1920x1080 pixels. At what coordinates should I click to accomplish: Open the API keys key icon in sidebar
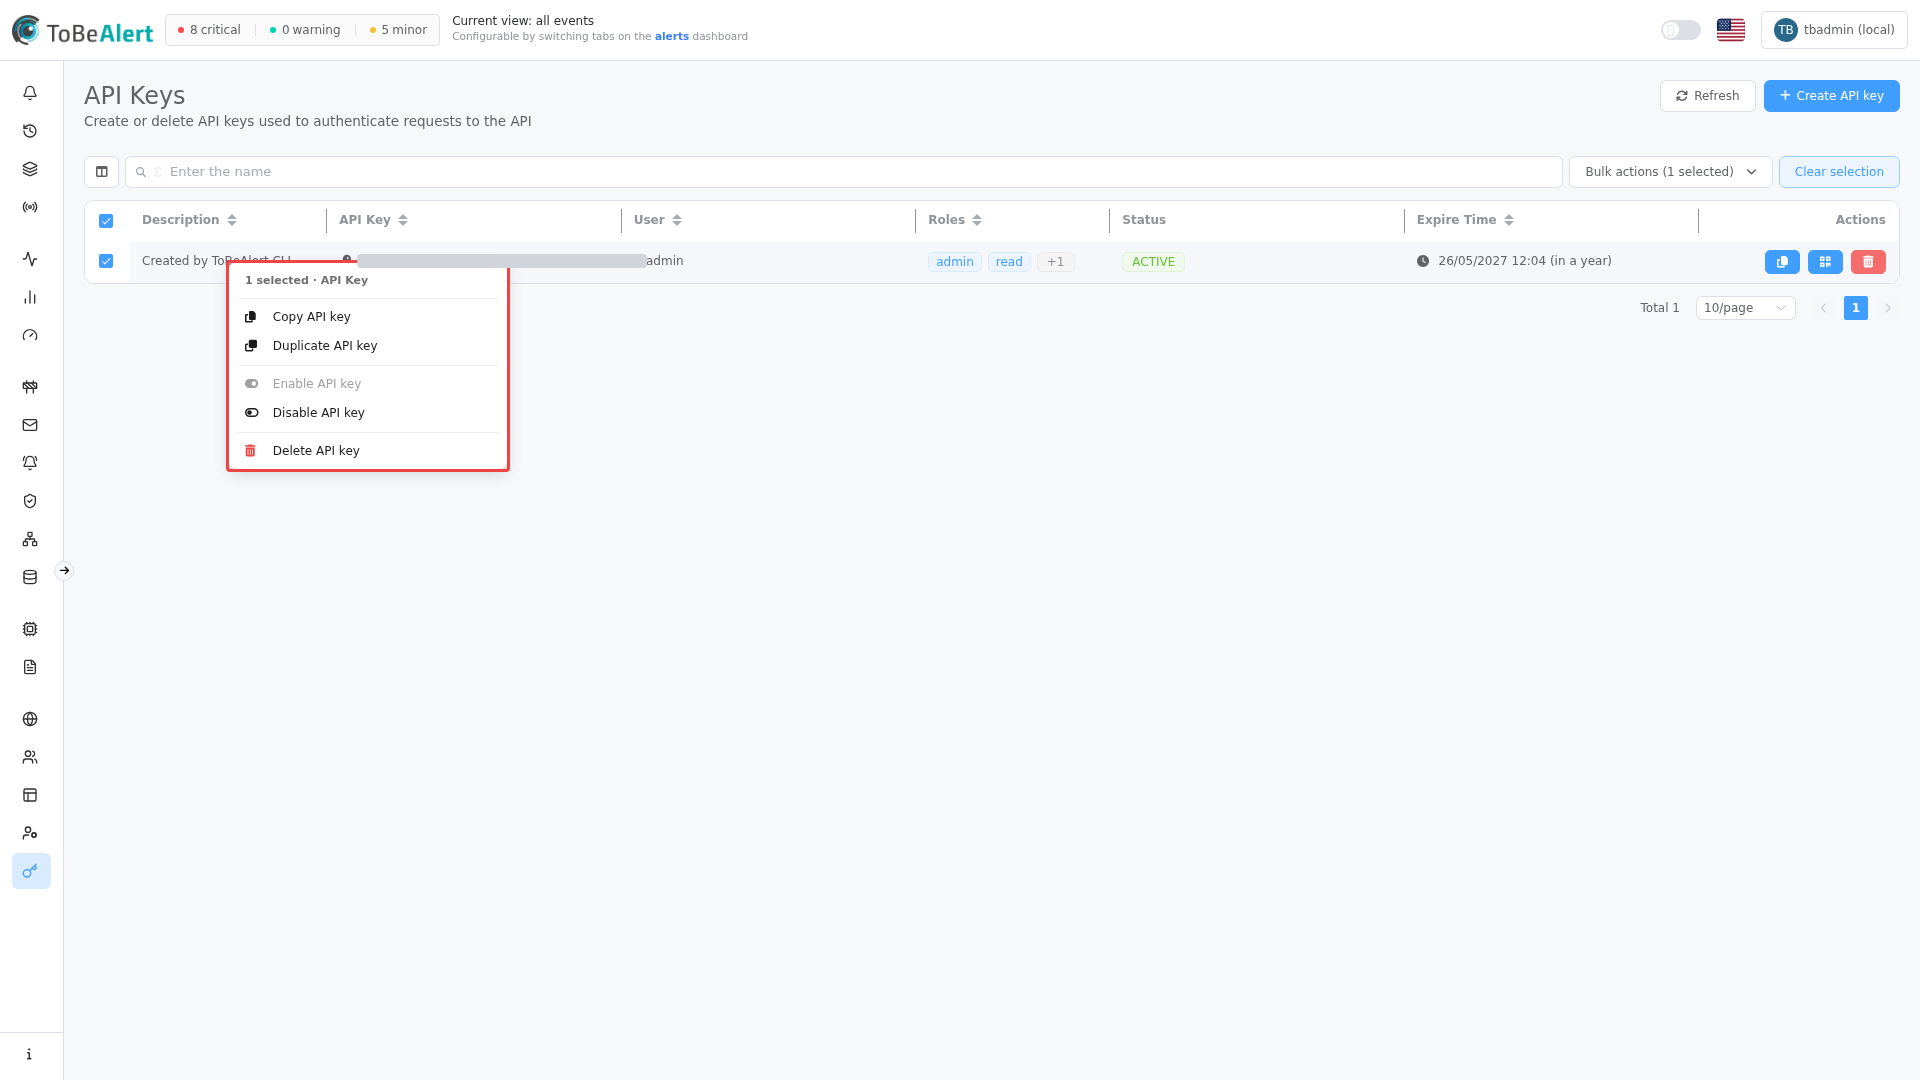click(x=31, y=871)
